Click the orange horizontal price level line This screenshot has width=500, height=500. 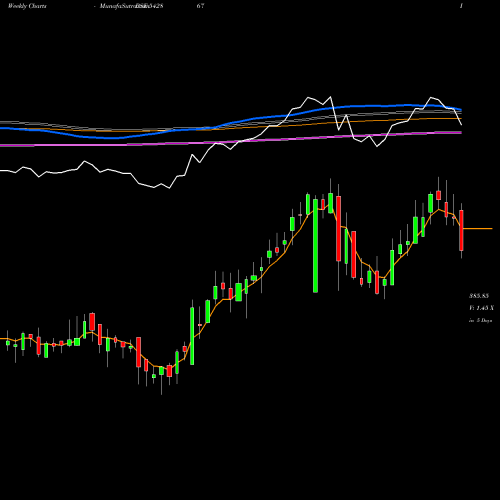point(478,229)
